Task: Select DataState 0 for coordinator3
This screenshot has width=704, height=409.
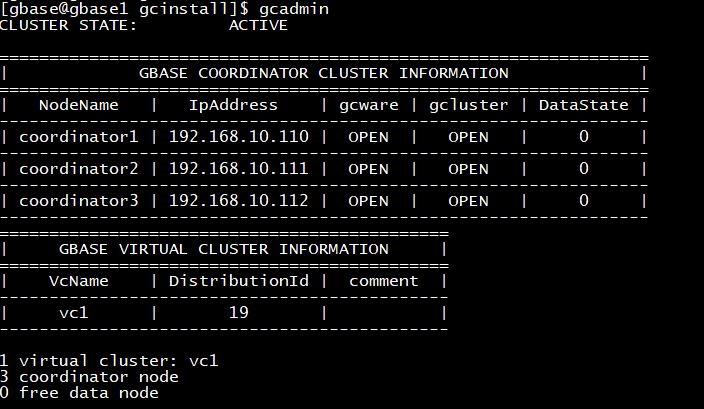Action: [x=584, y=200]
